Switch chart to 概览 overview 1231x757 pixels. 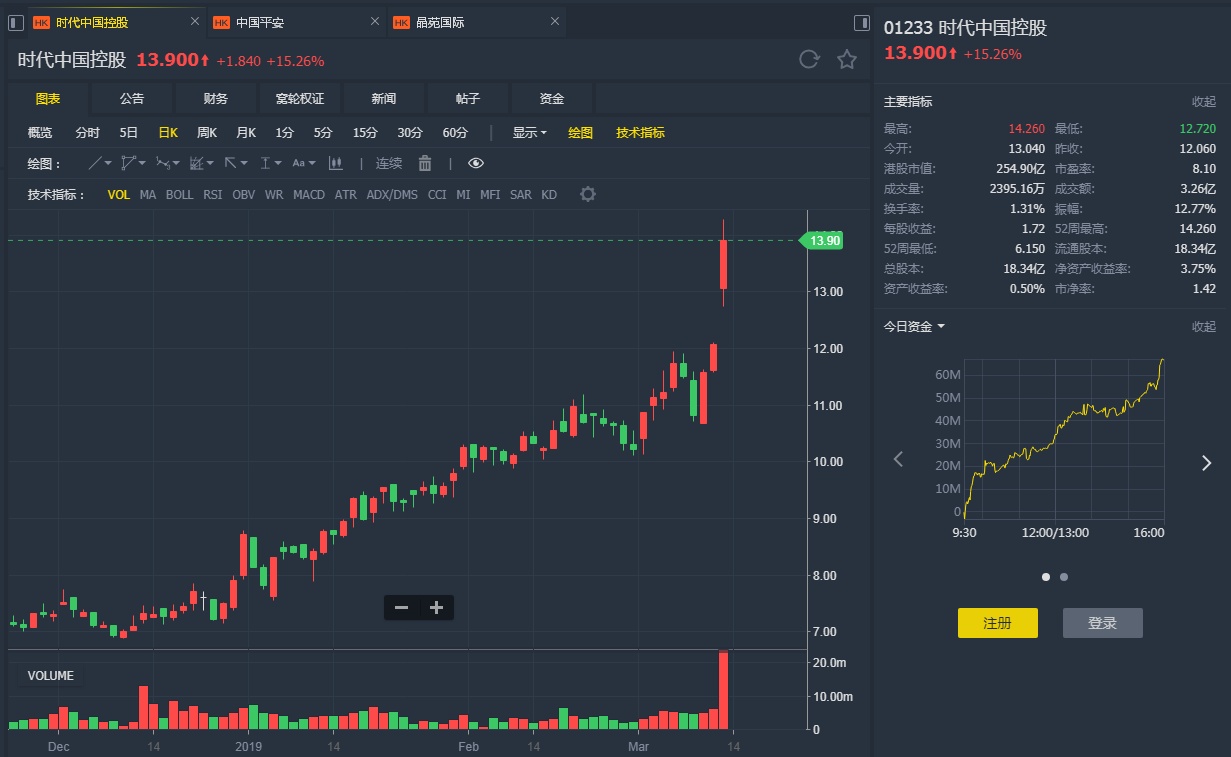tap(40, 132)
